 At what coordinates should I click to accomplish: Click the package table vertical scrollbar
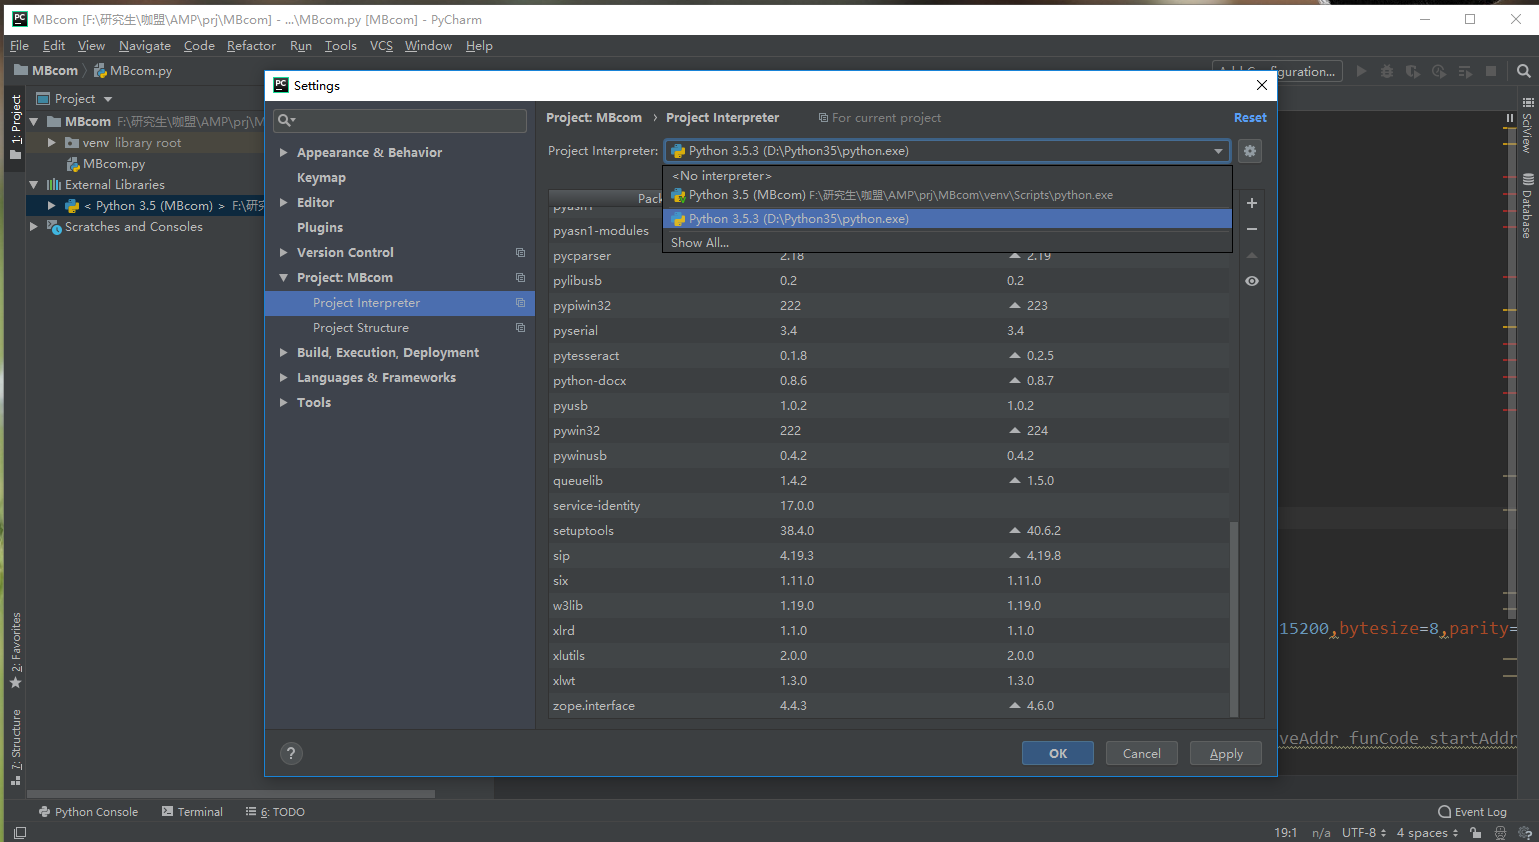[1234, 618]
